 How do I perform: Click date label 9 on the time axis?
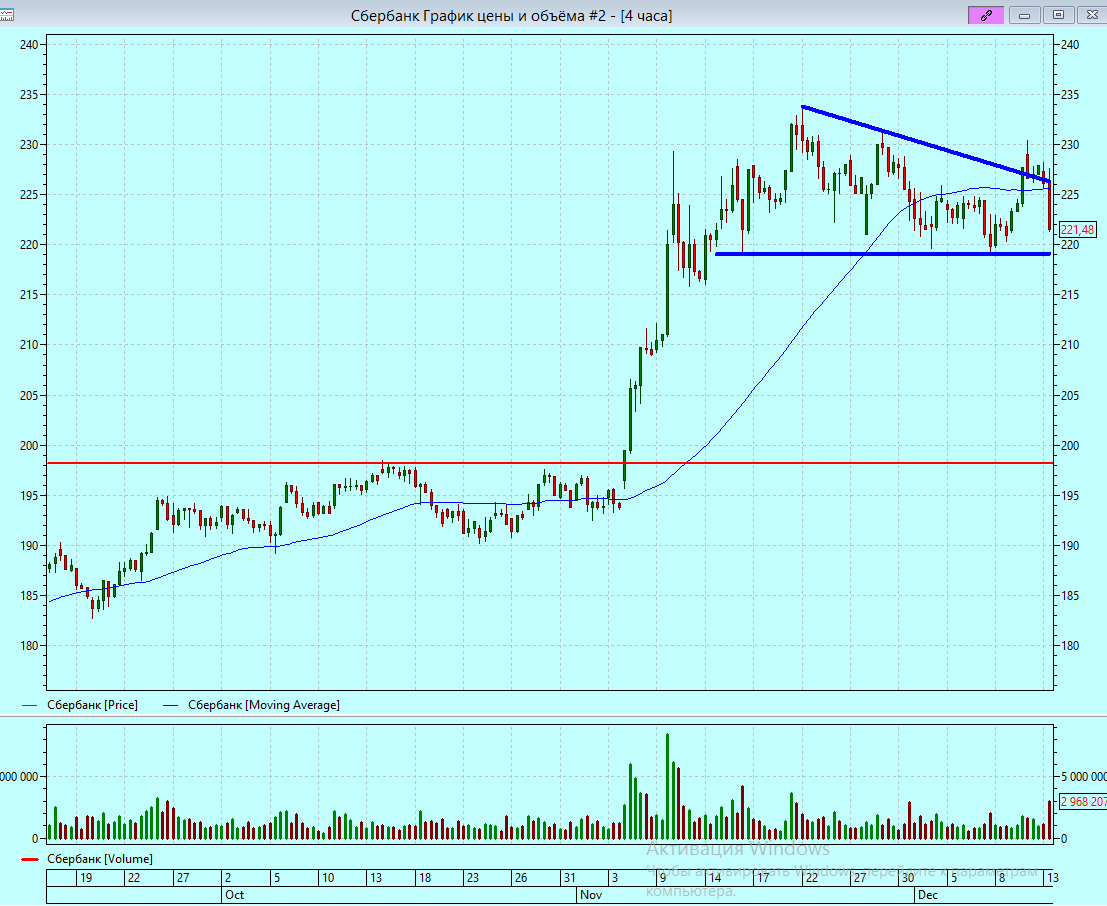662,878
